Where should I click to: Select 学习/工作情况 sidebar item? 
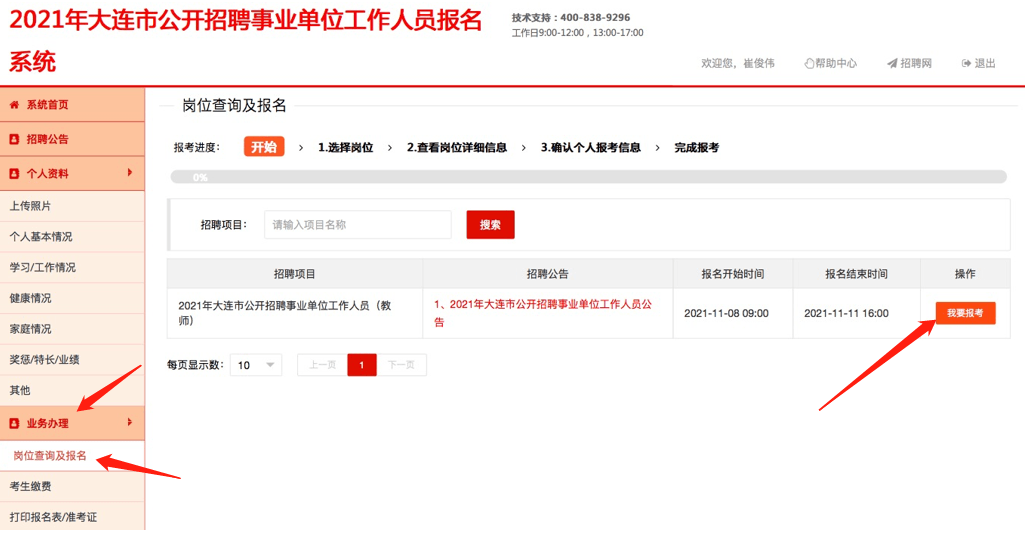42,267
